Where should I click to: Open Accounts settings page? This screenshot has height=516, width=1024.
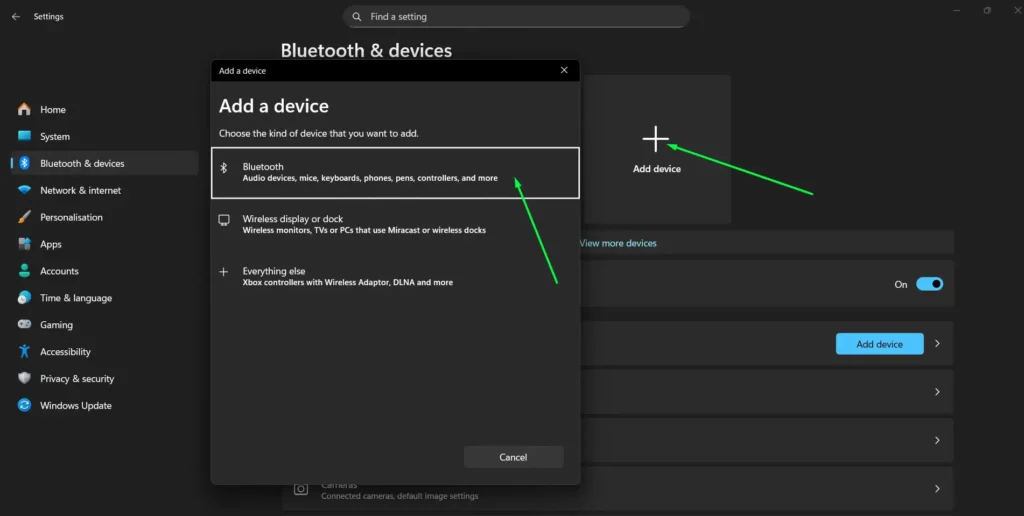tap(104, 270)
